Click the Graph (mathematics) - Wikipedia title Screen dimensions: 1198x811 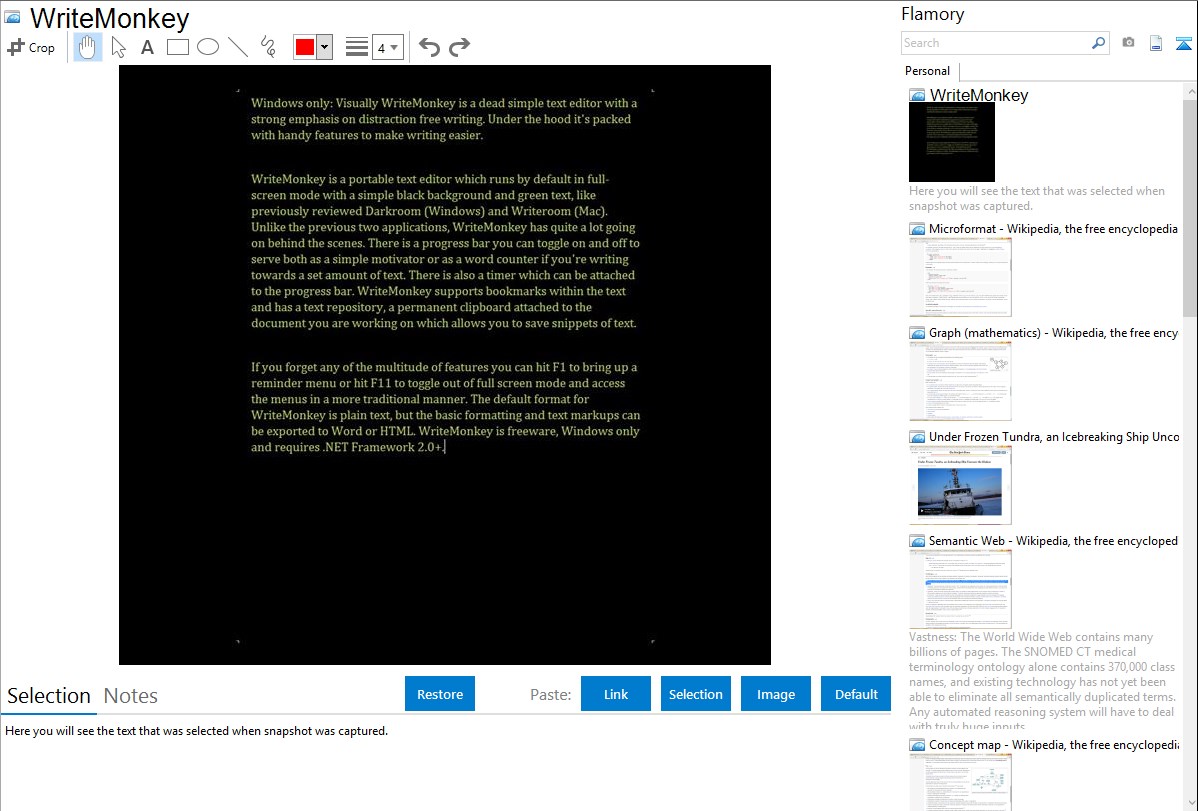(1053, 333)
